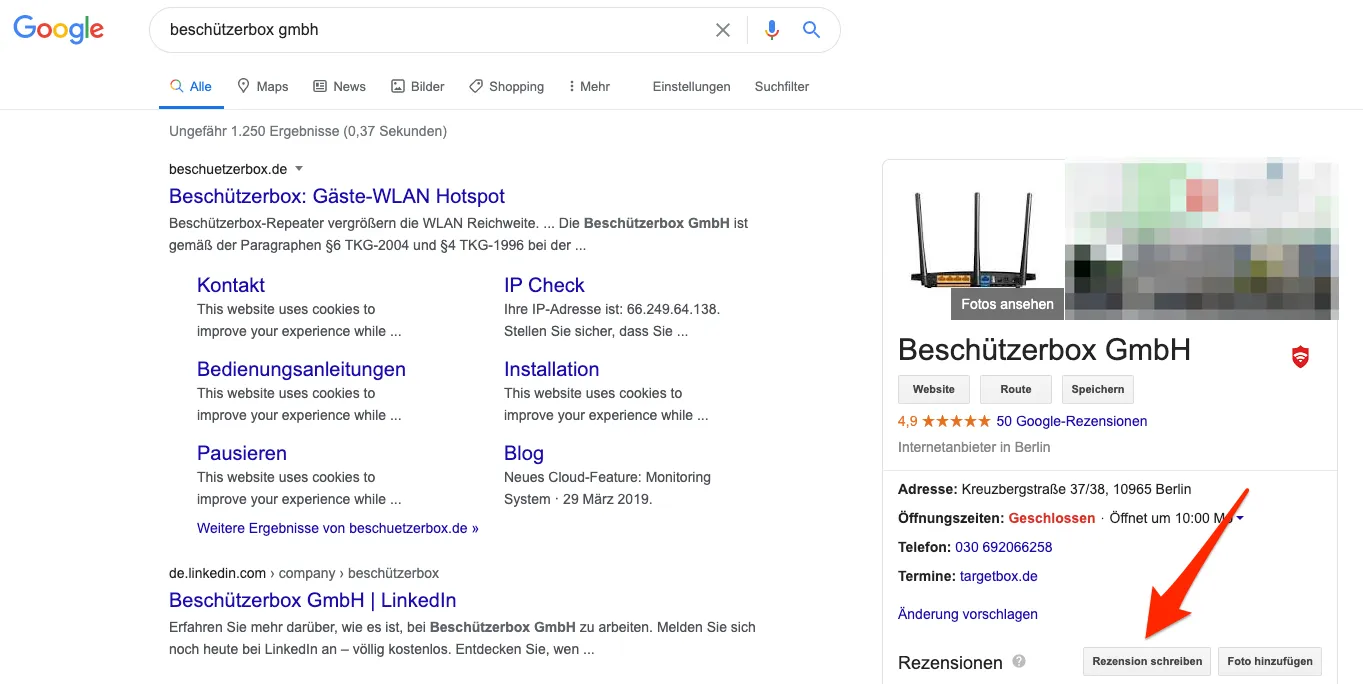Click the red shield logo beside Beschützerbox GmbH
This screenshot has height=684, width=1363.
coord(1300,356)
